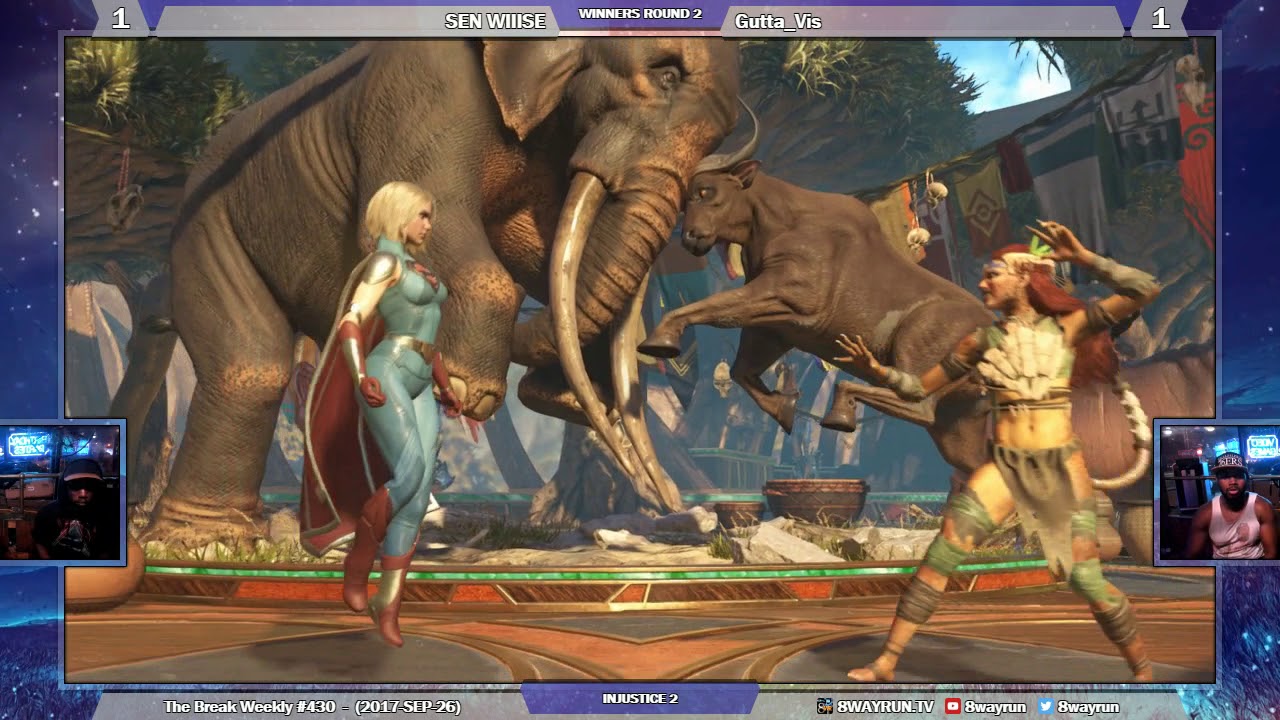Click the left player webcam feed
1280x720 pixels.
click(61, 492)
